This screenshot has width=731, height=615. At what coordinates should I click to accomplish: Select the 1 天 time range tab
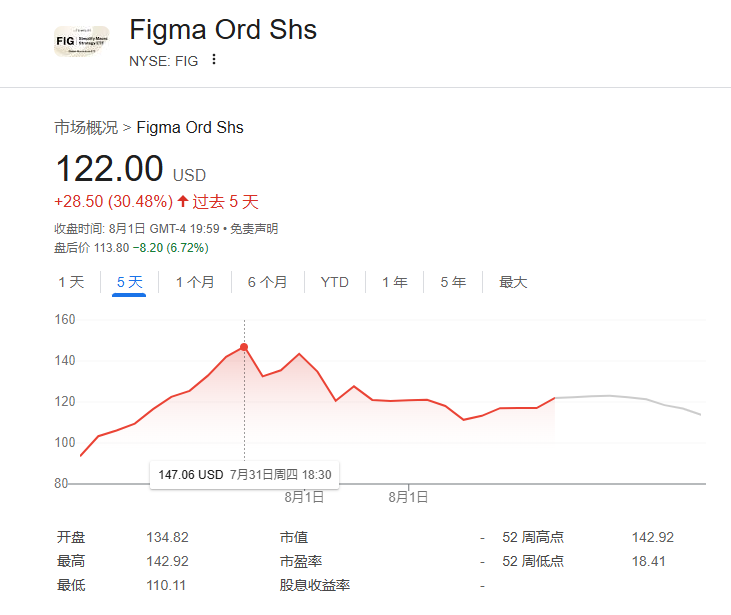[x=71, y=282]
